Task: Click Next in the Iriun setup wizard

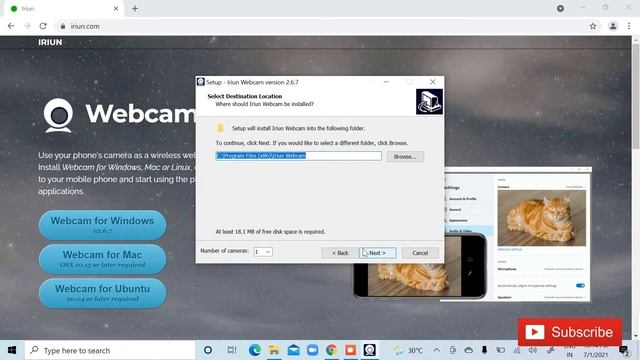Action: point(378,253)
